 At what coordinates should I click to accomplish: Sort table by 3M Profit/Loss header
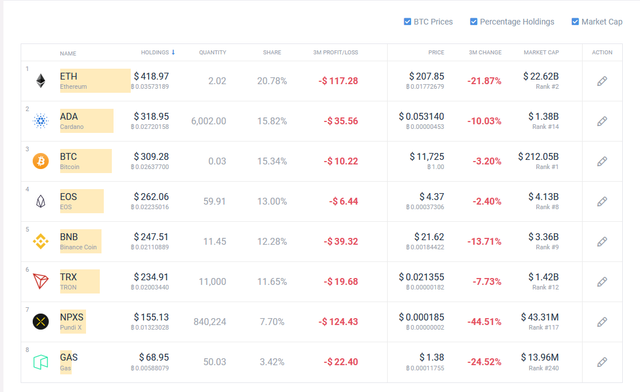tap(336, 52)
